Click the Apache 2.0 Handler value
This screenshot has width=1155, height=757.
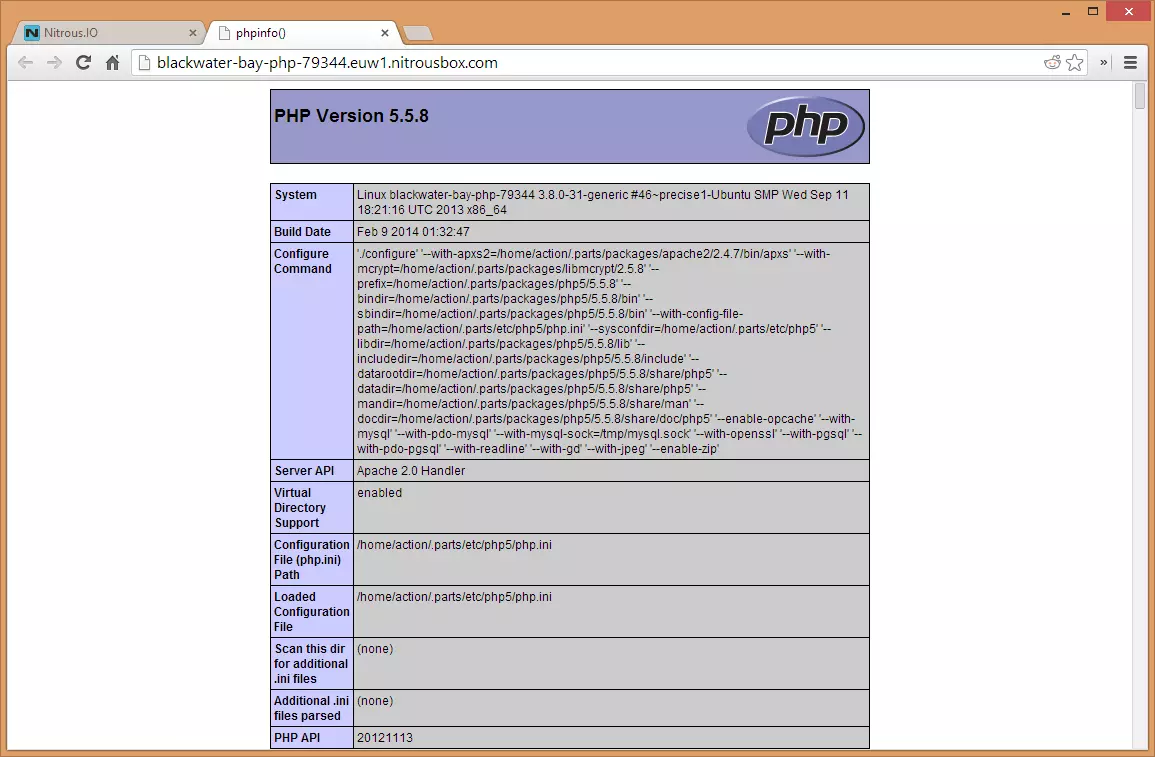(x=411, y=471)
